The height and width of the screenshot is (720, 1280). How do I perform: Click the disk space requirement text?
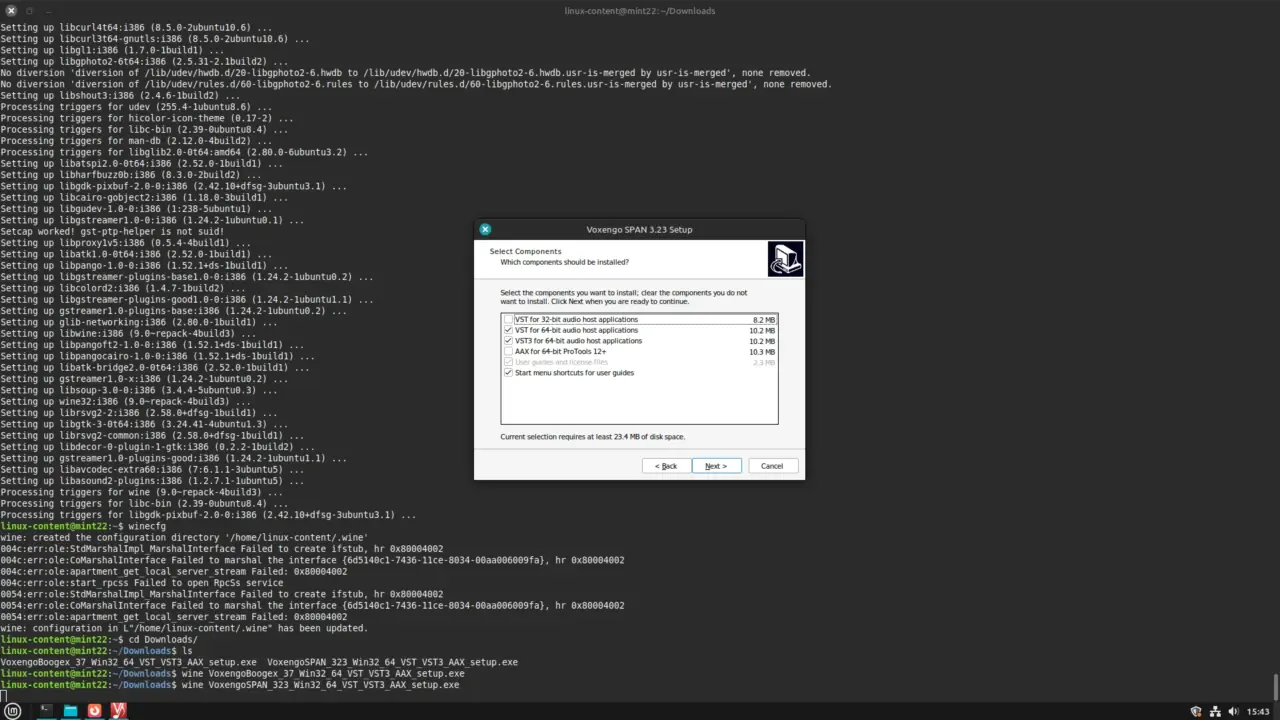click(x=593, y=437)
